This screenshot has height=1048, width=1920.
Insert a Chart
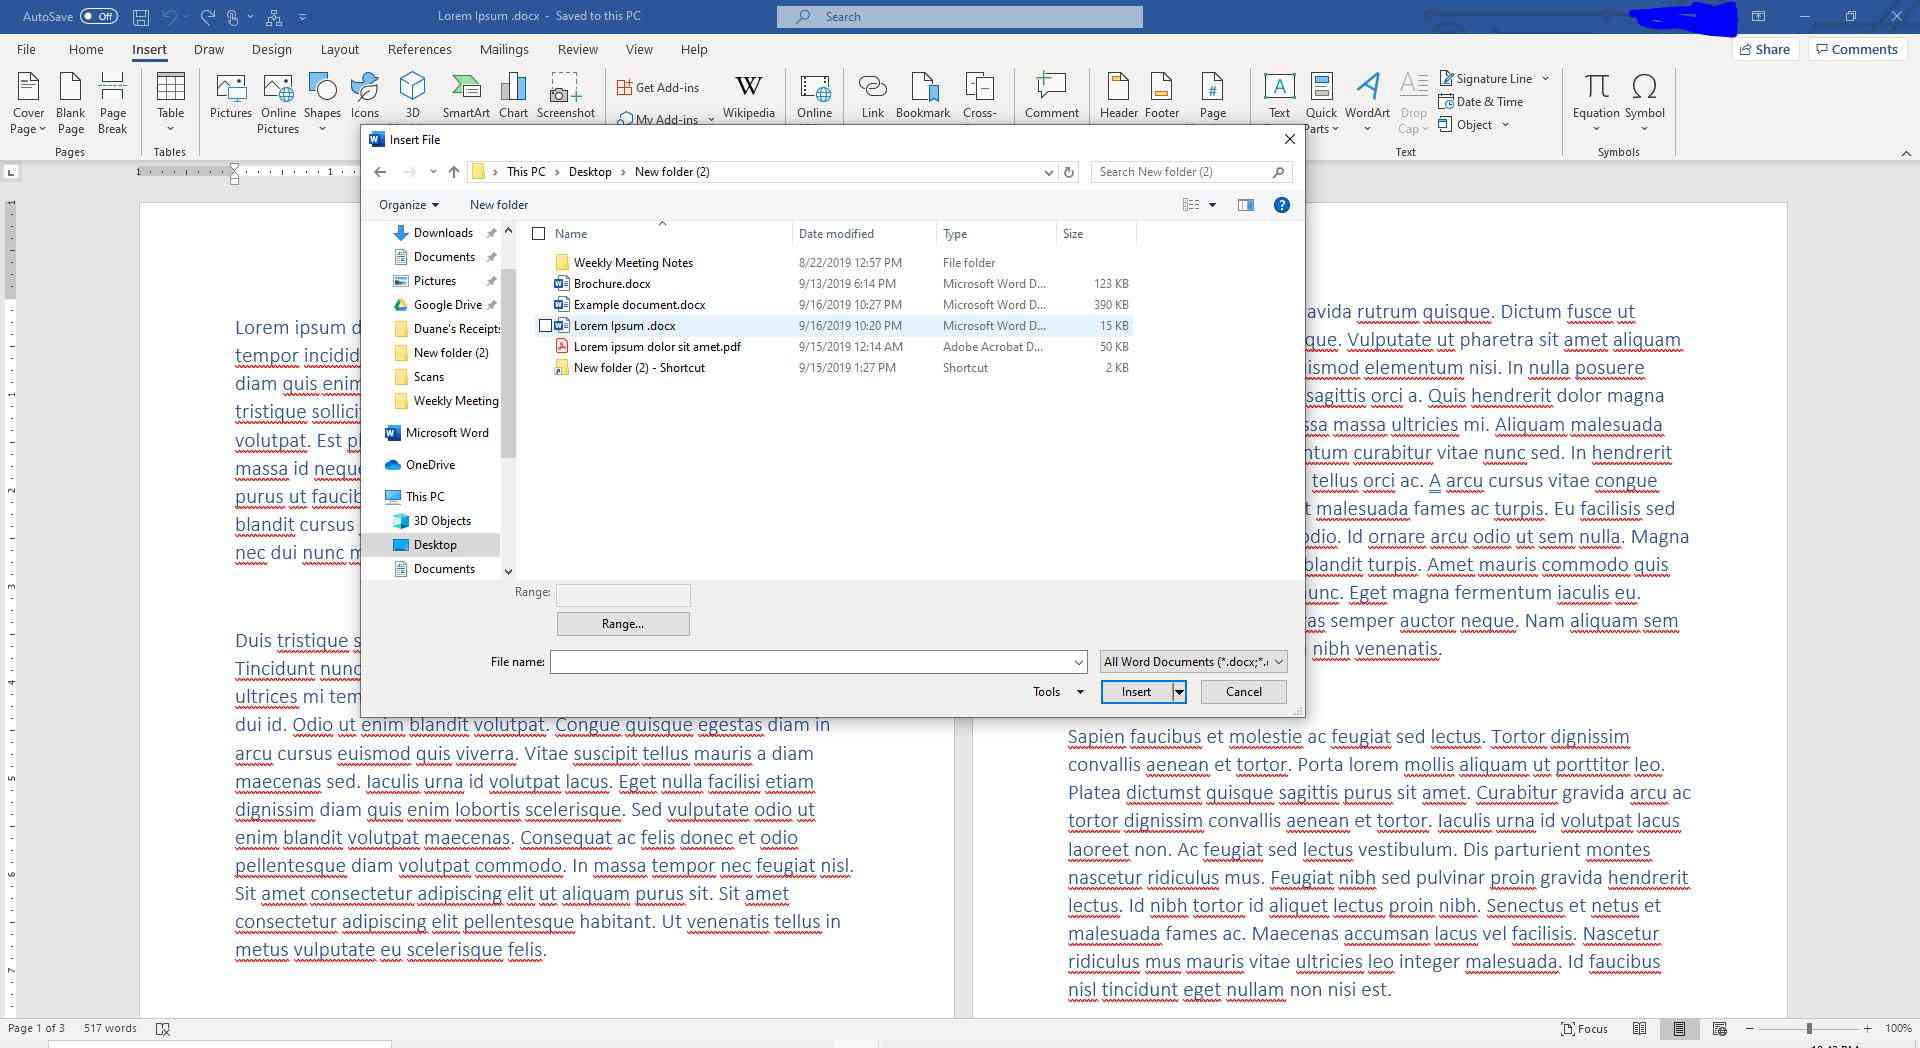(513, 97)
